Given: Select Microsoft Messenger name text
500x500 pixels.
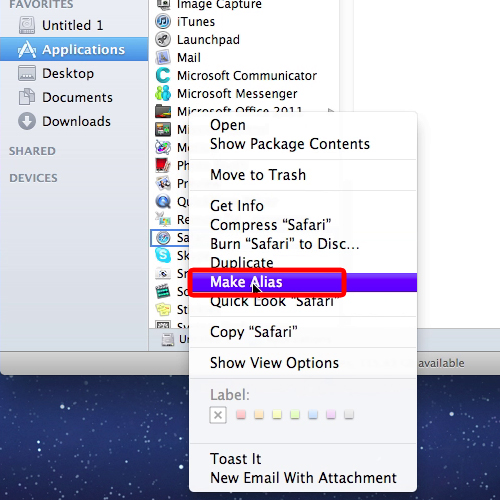Looking at the screenshot, I should [237, 94].
